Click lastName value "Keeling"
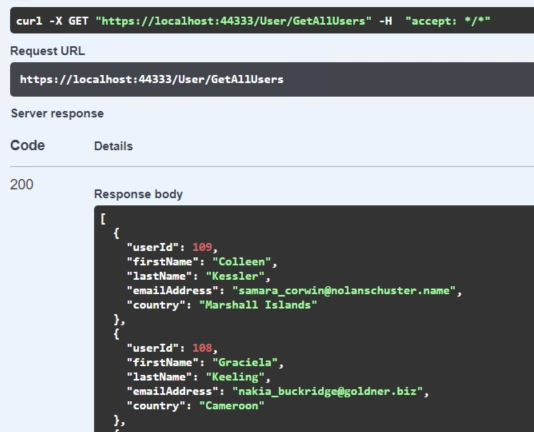534x432 pixels. 235,377
